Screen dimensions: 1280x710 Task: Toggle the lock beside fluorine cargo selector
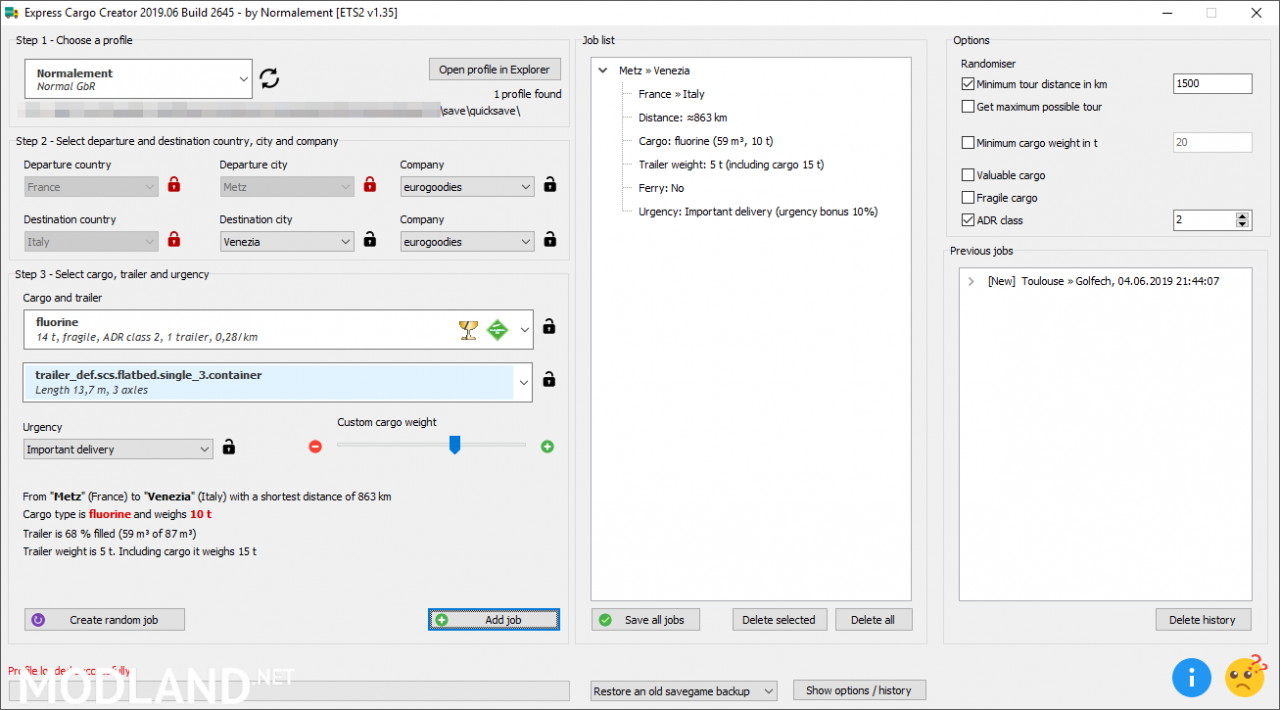point(549,327)
